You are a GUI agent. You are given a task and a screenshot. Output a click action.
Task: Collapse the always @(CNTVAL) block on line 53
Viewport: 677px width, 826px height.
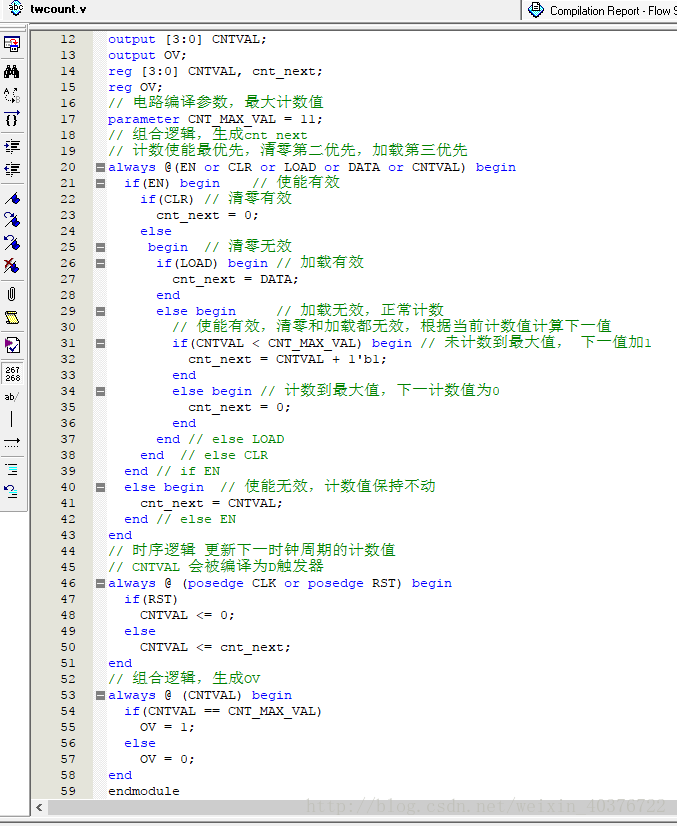click(x=100, y=695)
